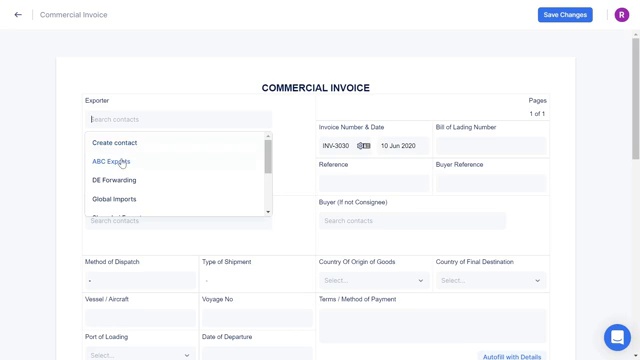Click the Buyer search contacts field
640x360 pixels.
412,221
